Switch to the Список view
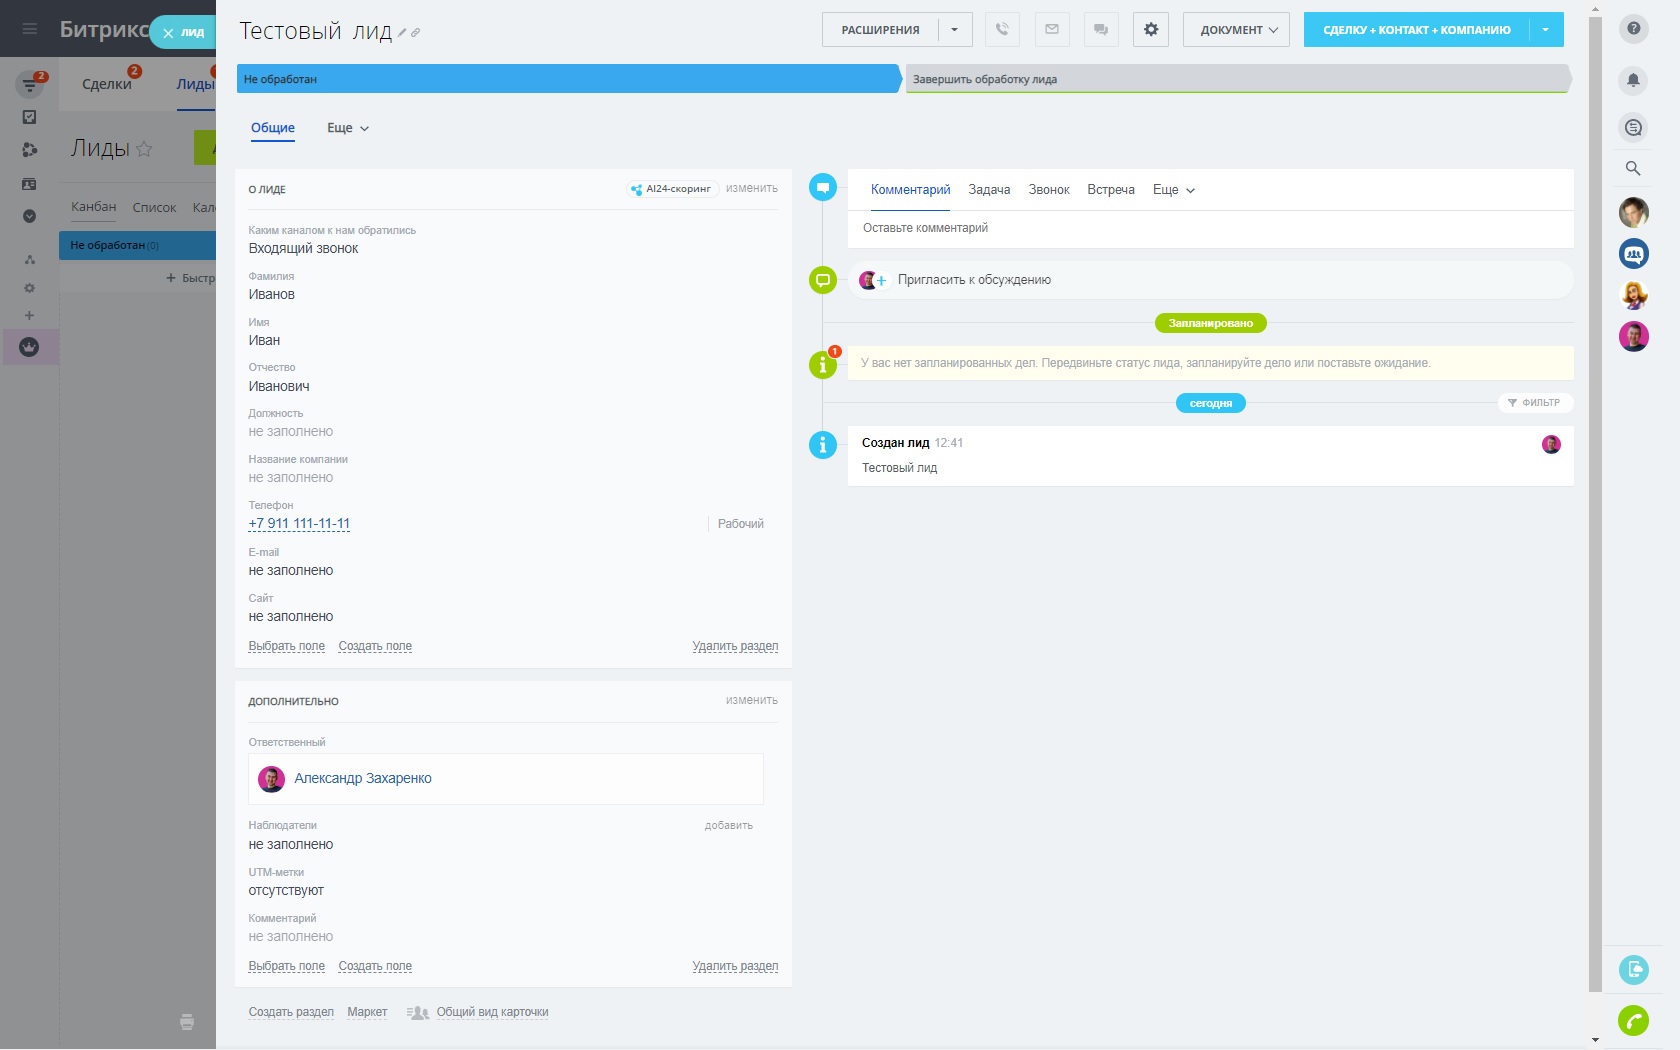The width and height of the screenshot is (1680, 1050). (x=154, y=208)
